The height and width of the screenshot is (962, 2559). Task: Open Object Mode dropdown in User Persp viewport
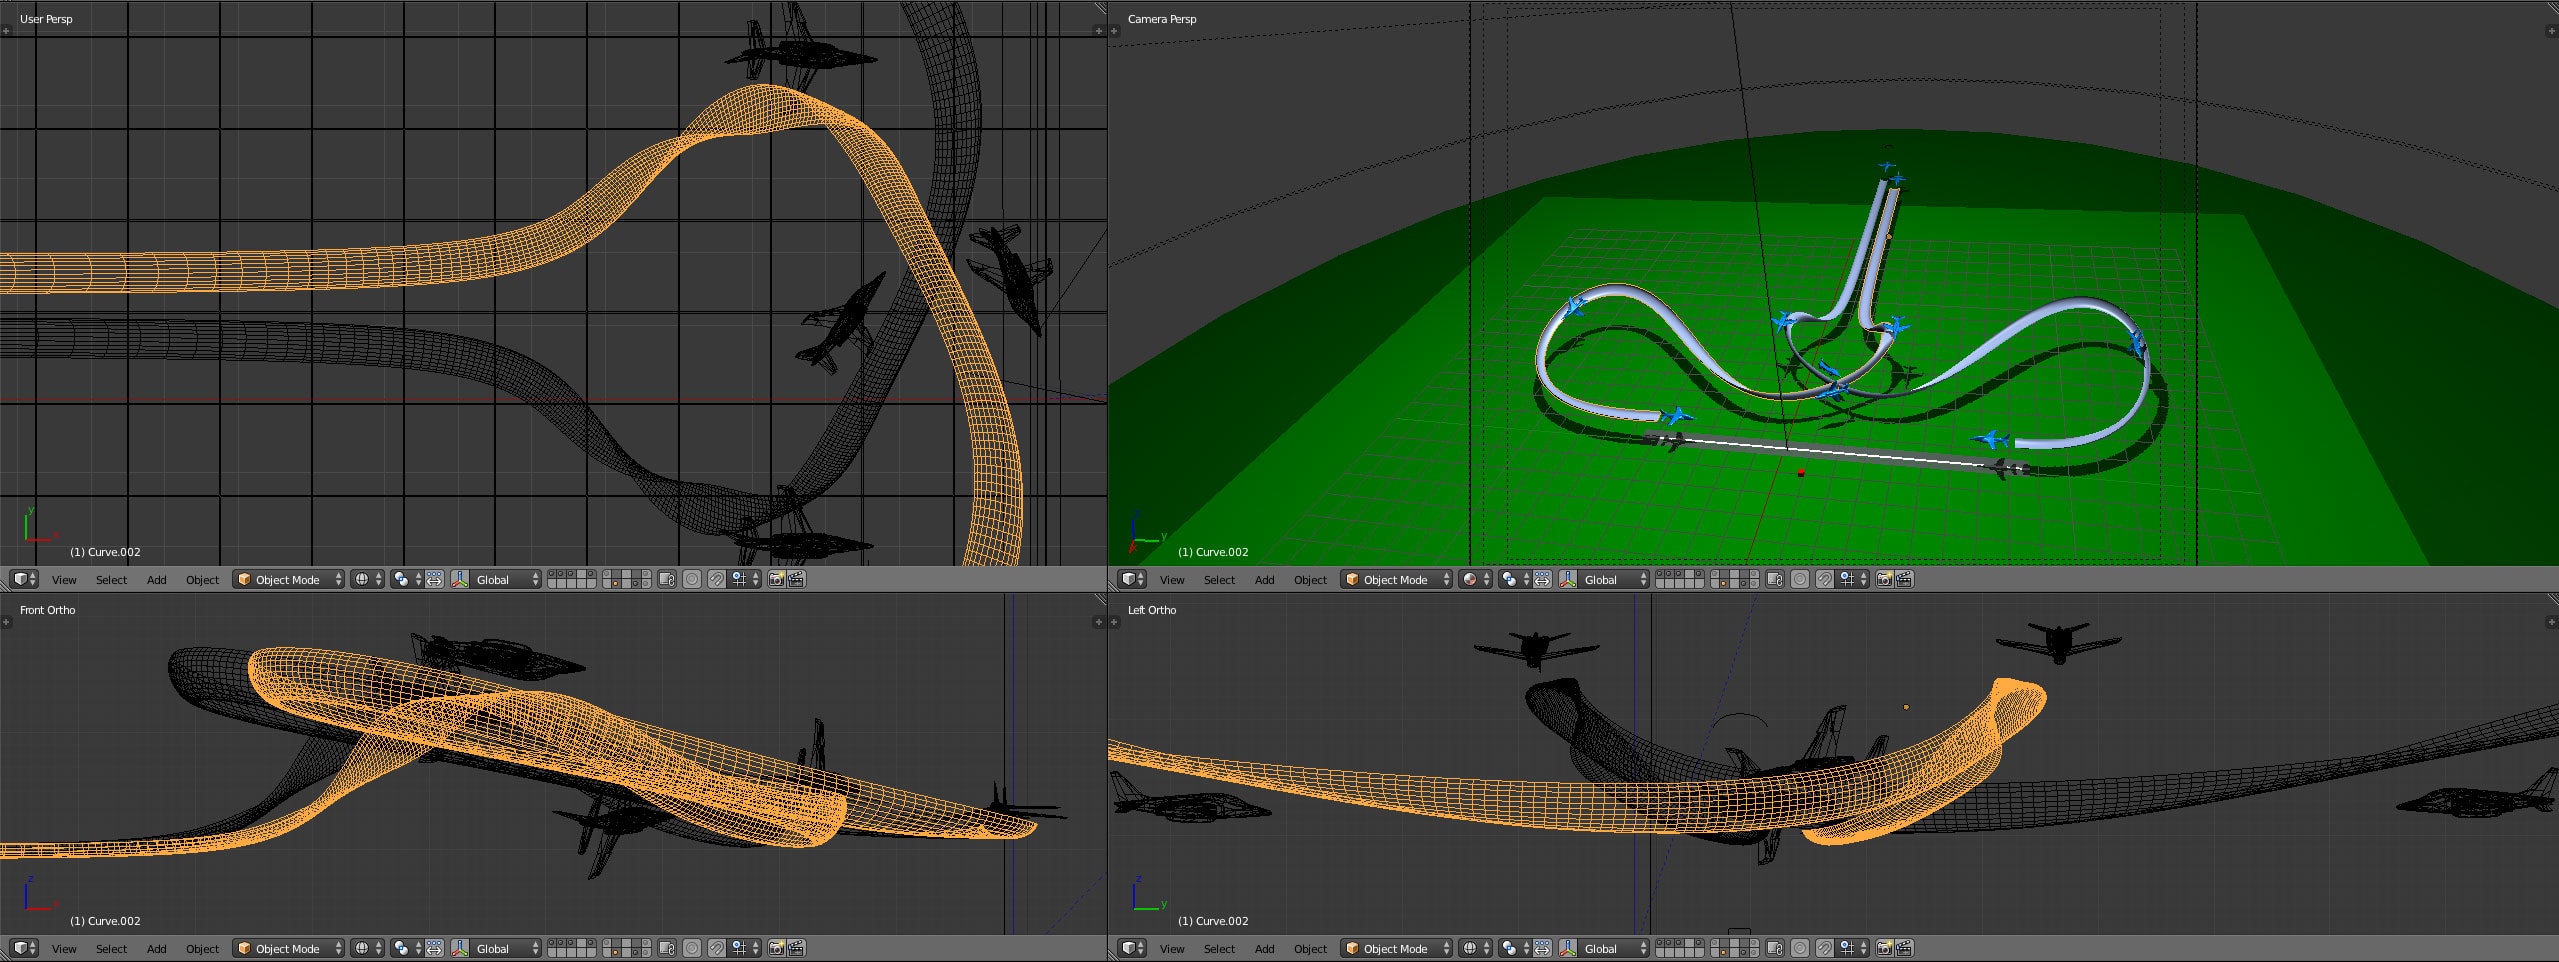pos(288,579)
